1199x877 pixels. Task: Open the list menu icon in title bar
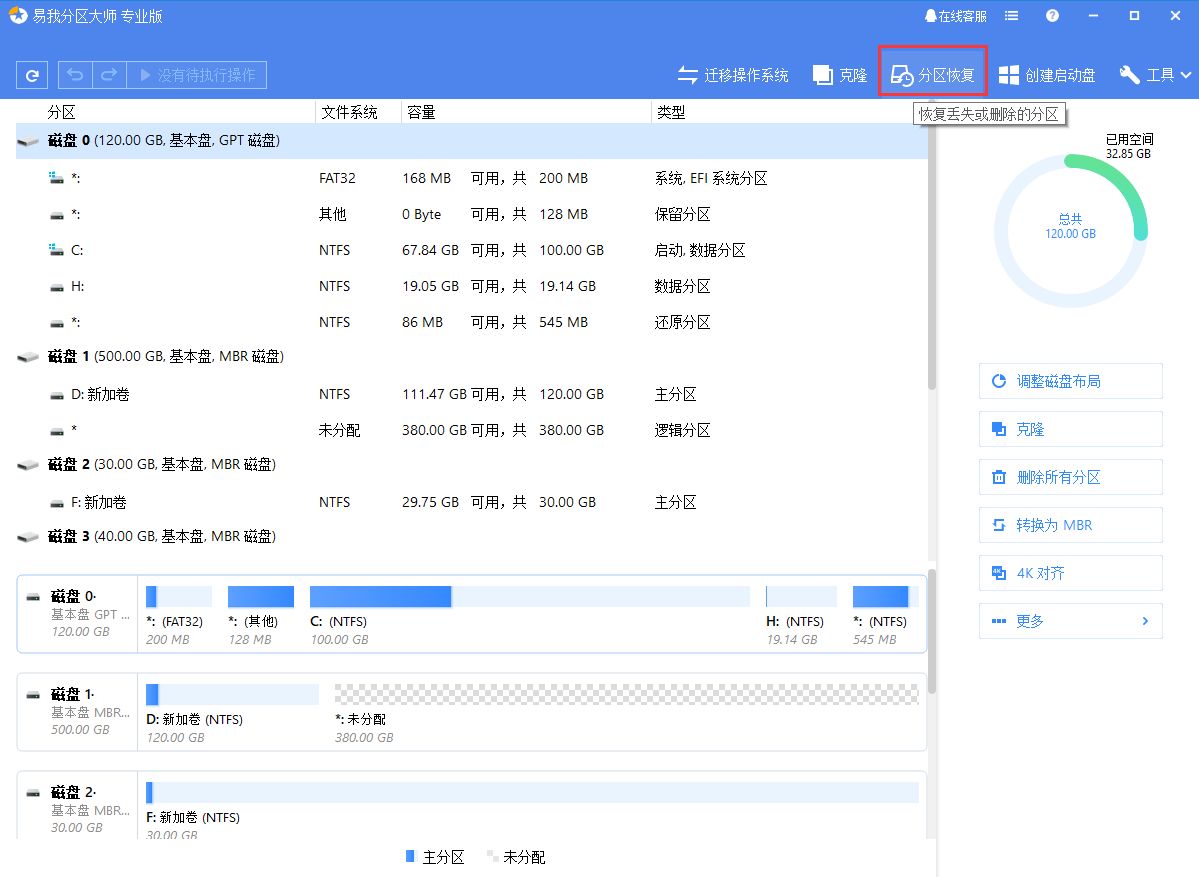(x=1012, y=16)
